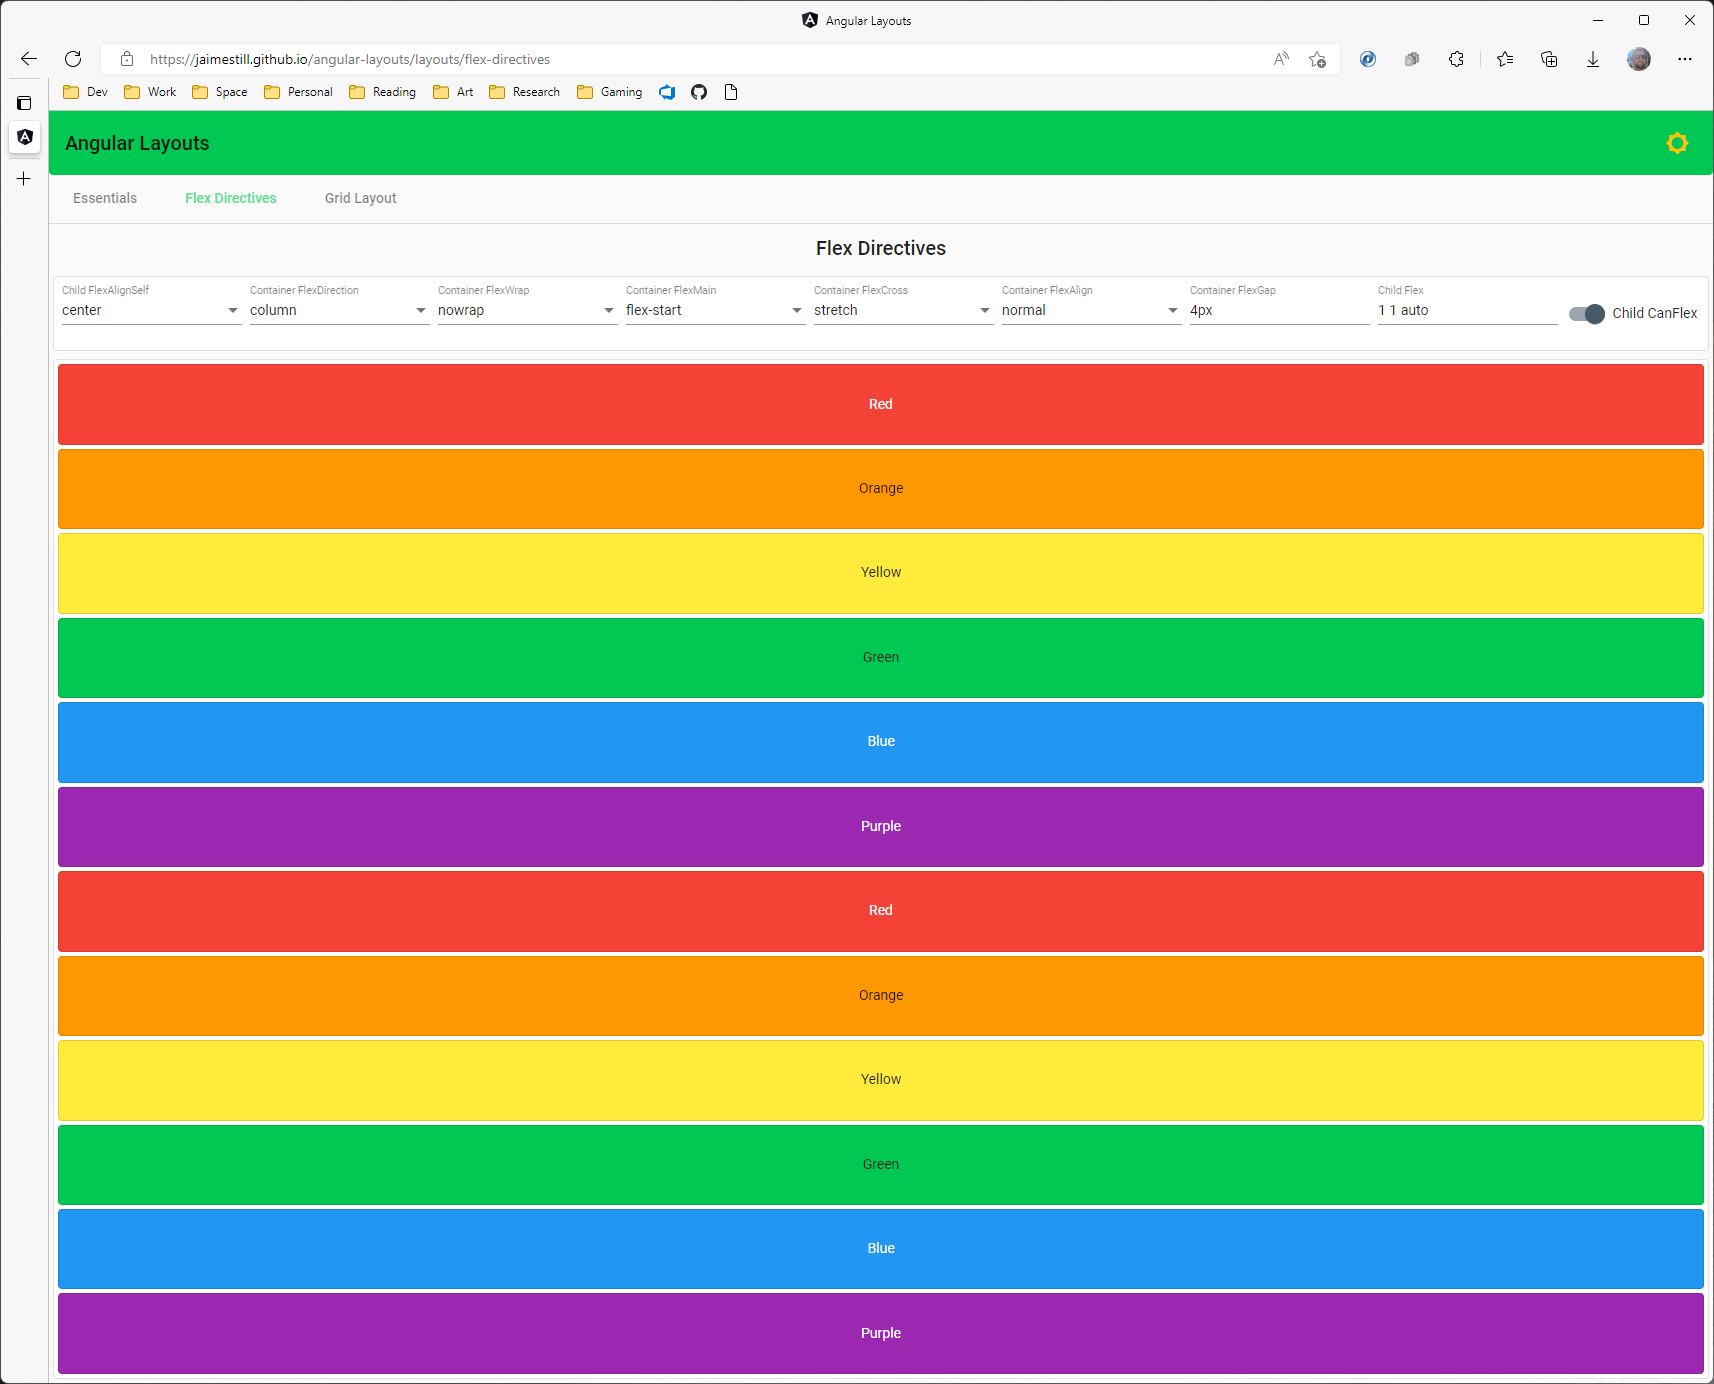1714x1384 pixels.
Task: Open the GitHub shortcut in the favorites bar
Action: (x=698, y=91)
